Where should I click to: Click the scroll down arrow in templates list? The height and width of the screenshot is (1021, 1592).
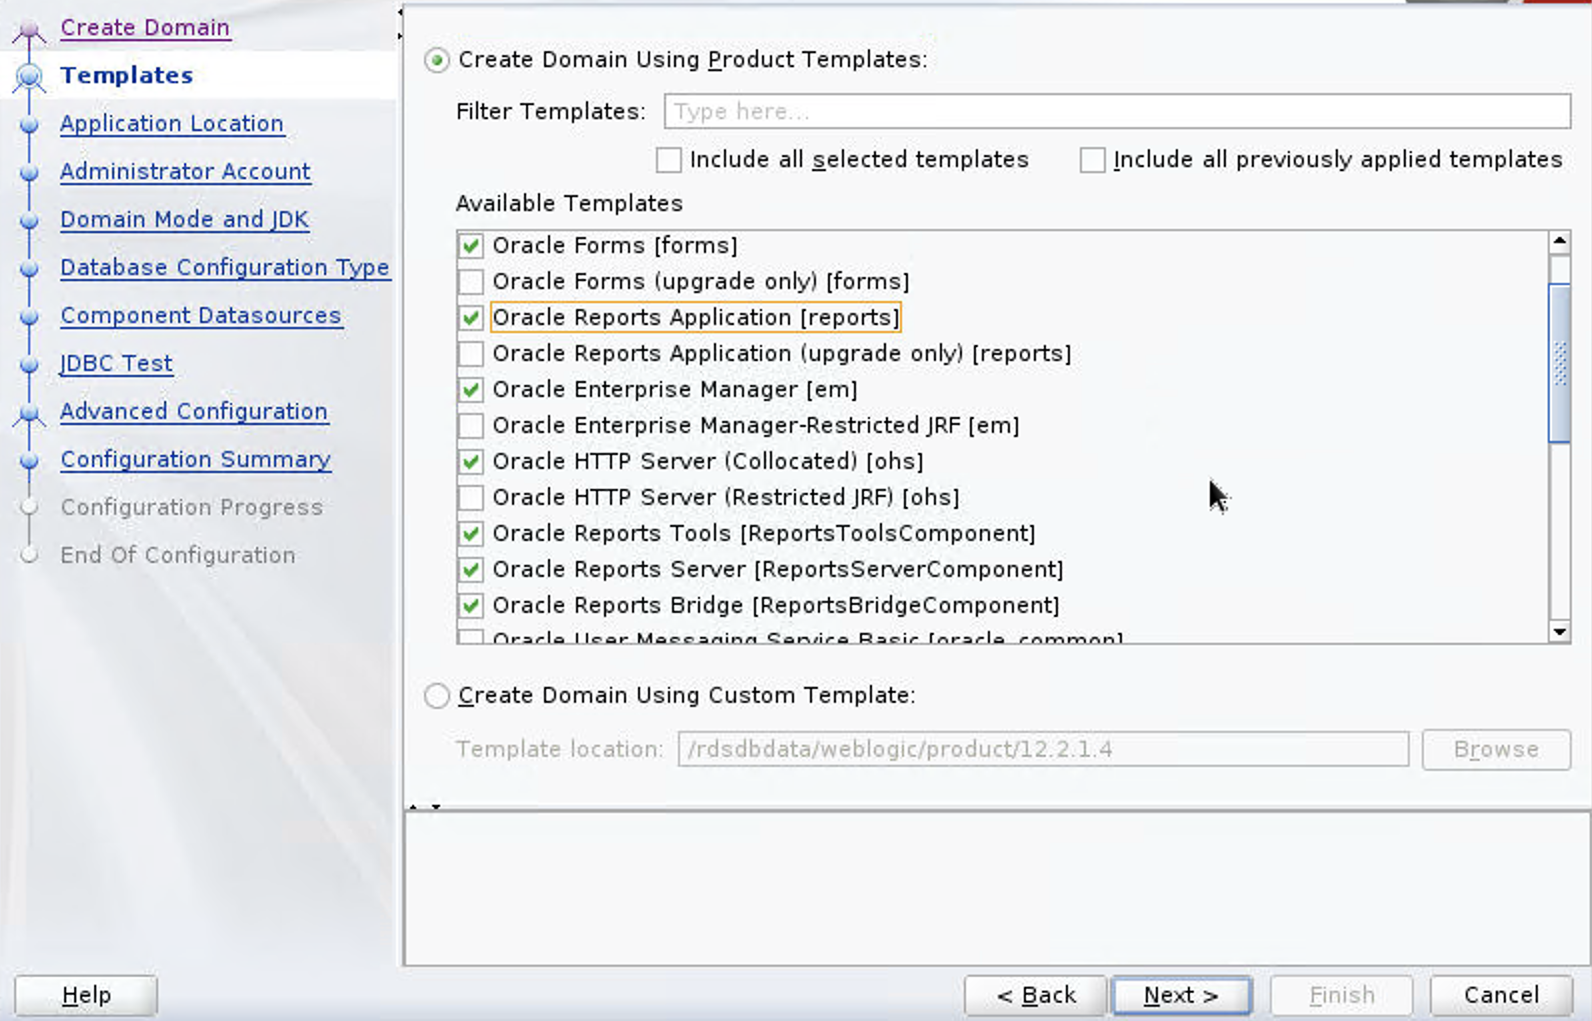[1559, 631]
